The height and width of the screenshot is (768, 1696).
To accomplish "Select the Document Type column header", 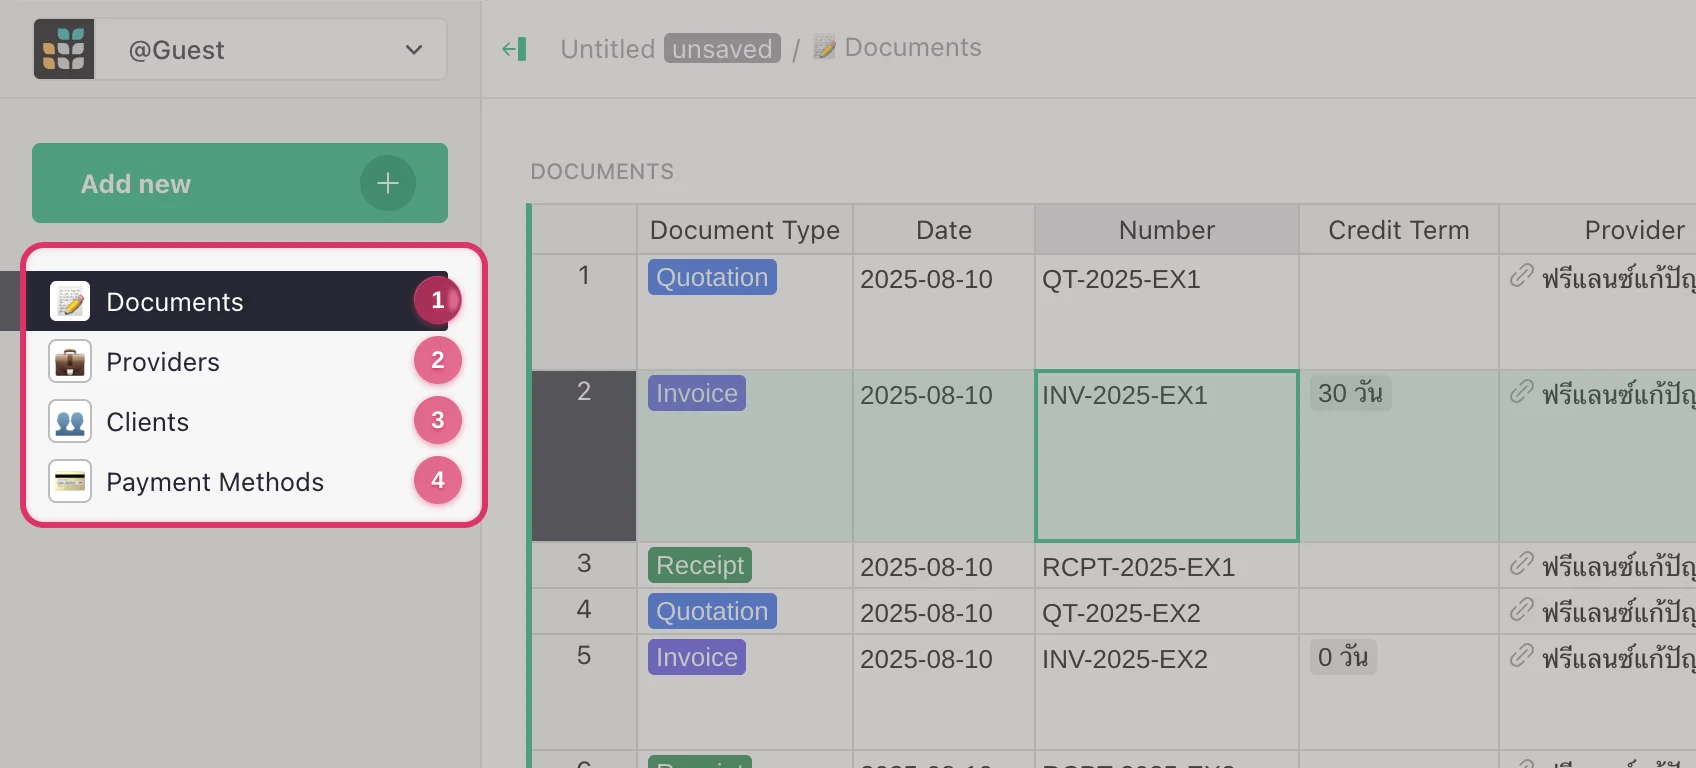I will [744, 230].
